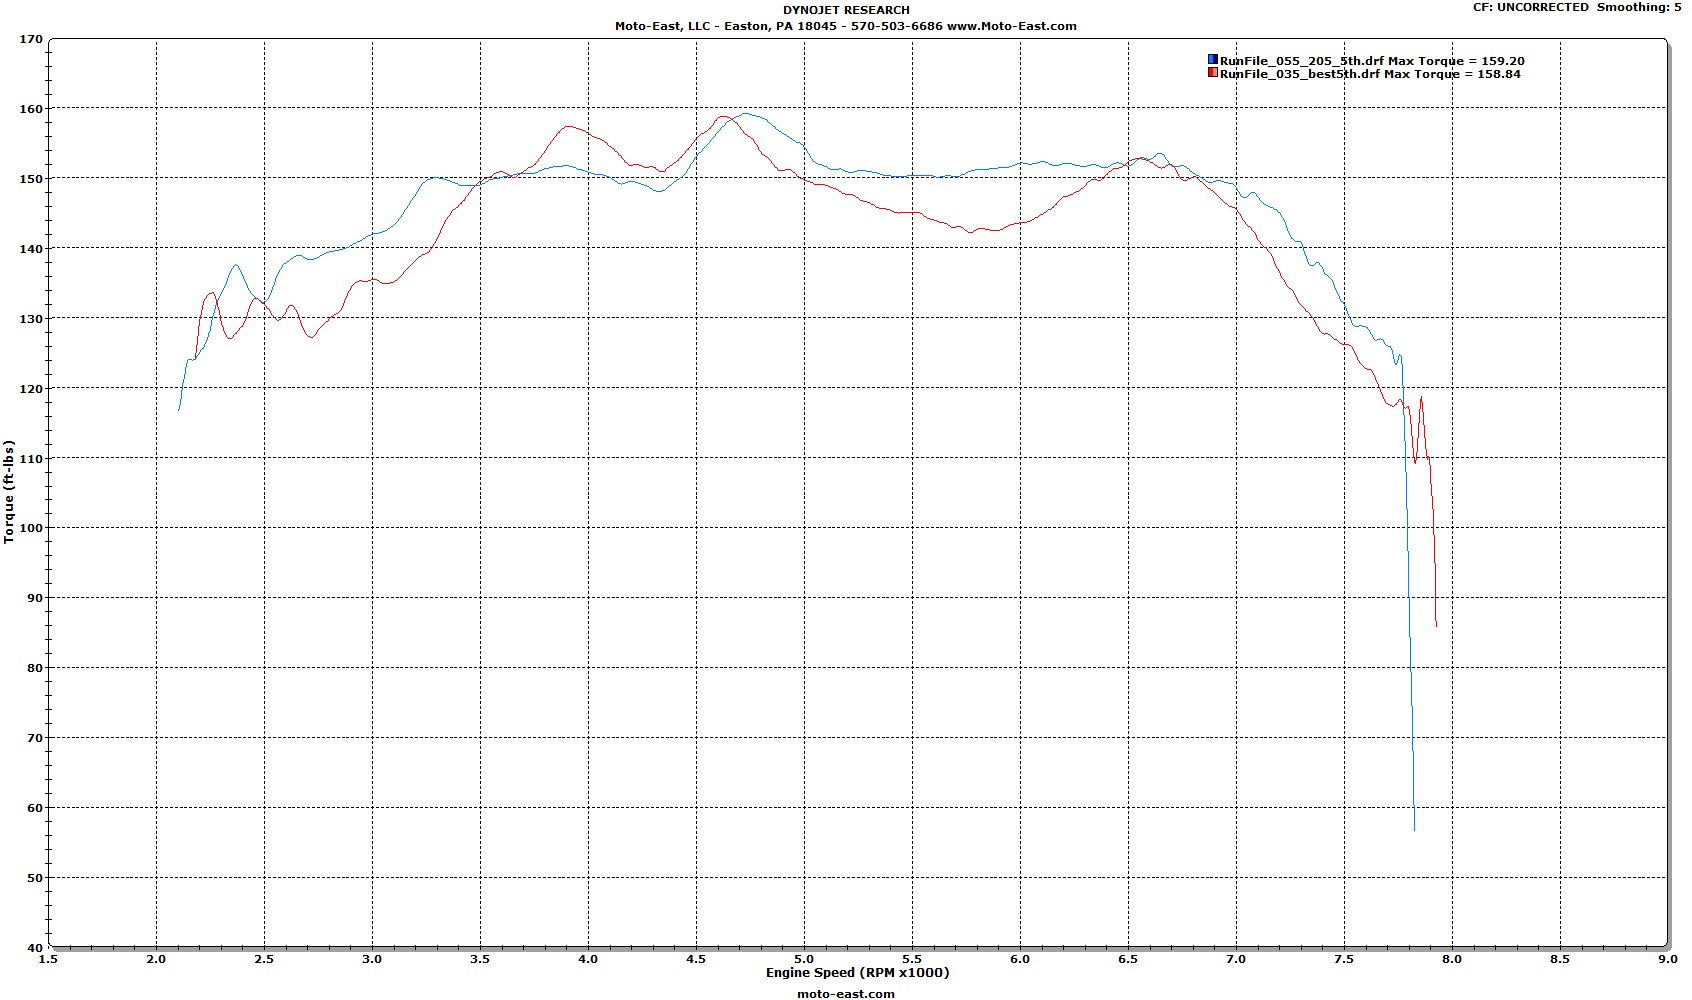Click the 4.0 RPM axis value

(x=588, y=959)
